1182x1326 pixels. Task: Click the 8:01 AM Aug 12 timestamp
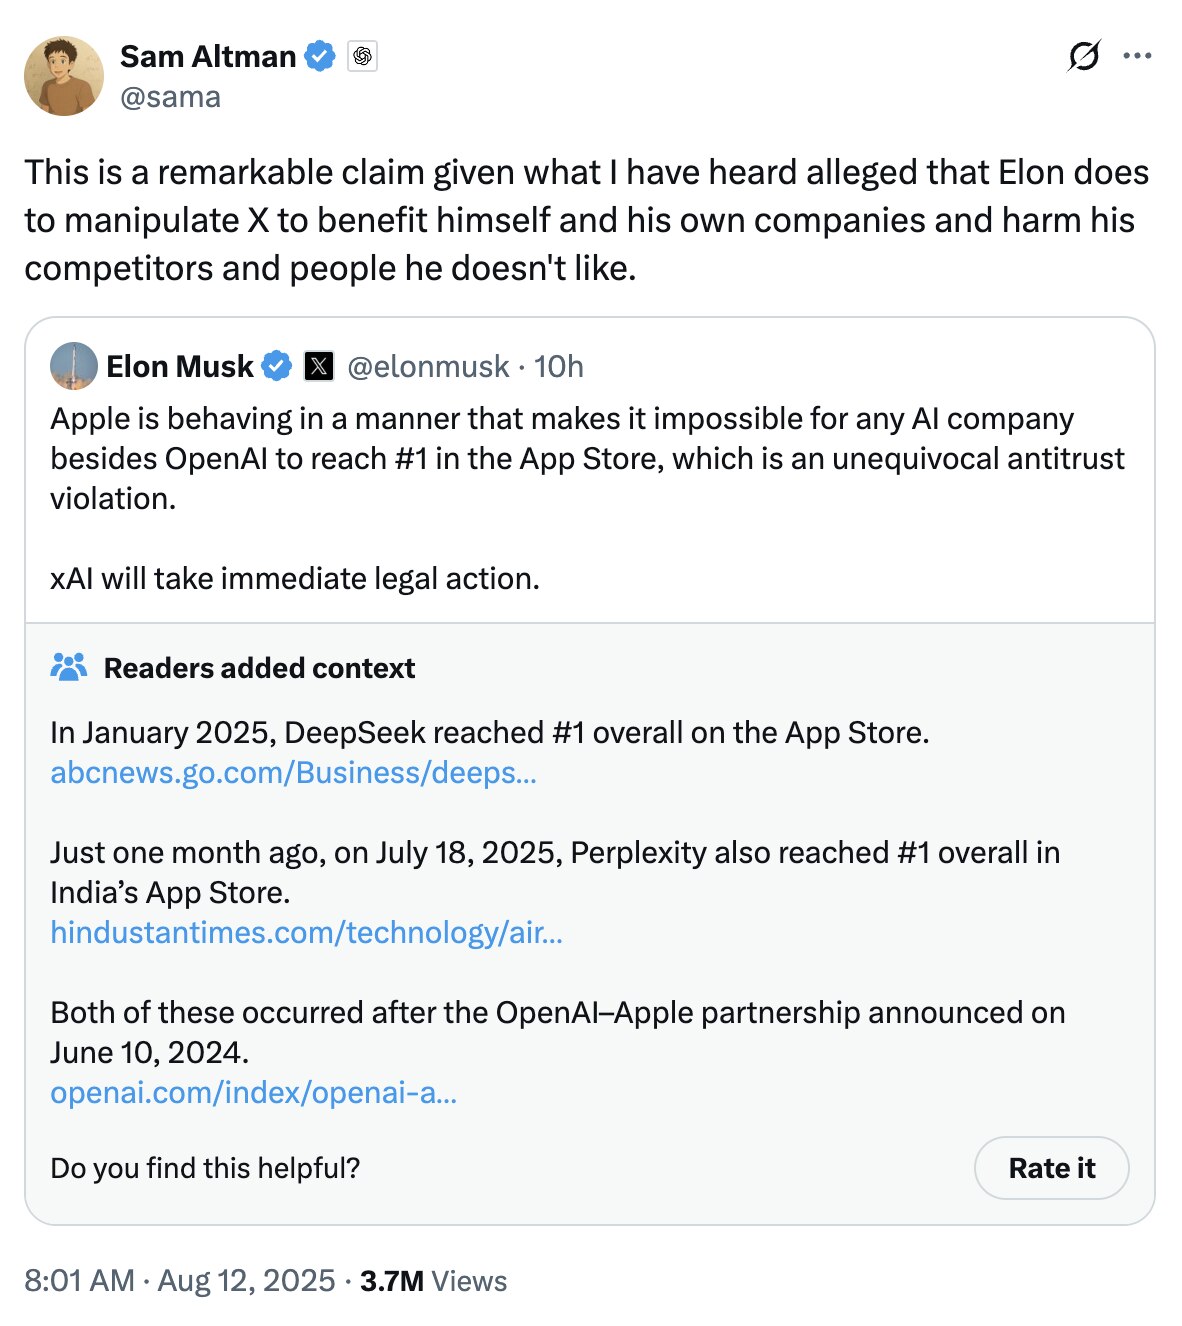(x=179, y=1281)
